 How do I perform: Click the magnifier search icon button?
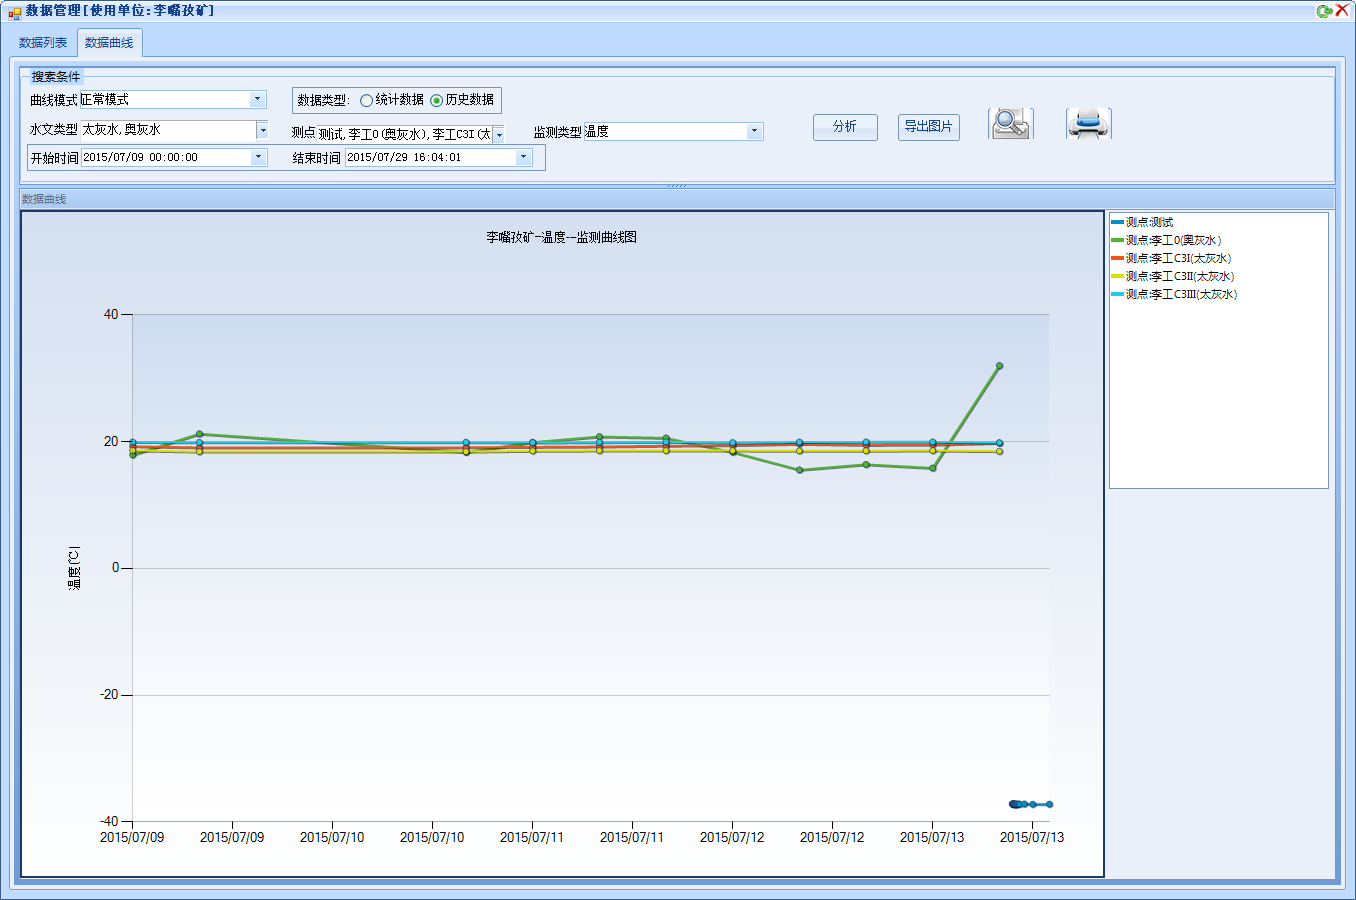coord(1010,124)
